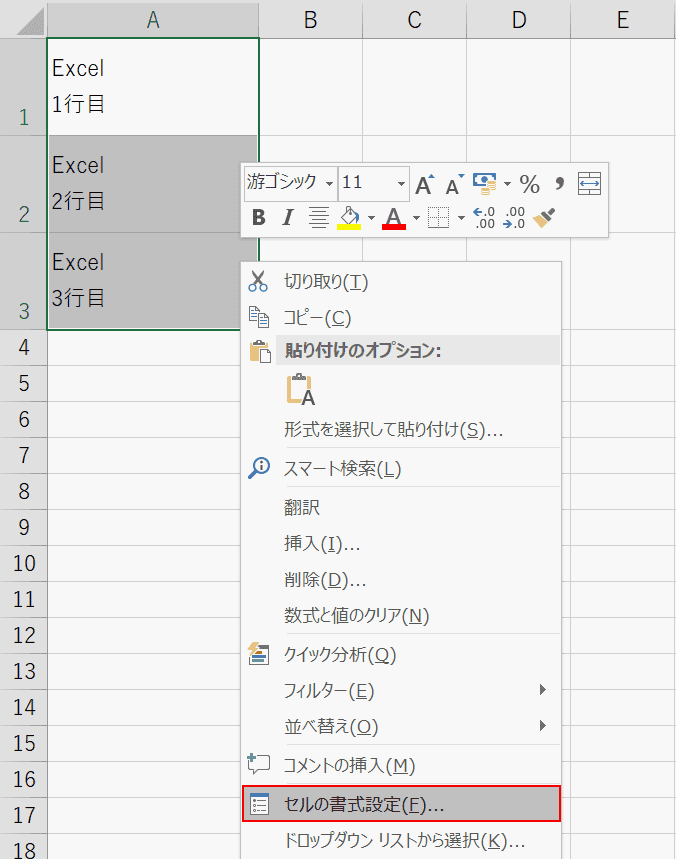The width and height of the screenshot is (676, 859).
Task: Select クイック分析(Q) menu entry
Action: (401, 655)
